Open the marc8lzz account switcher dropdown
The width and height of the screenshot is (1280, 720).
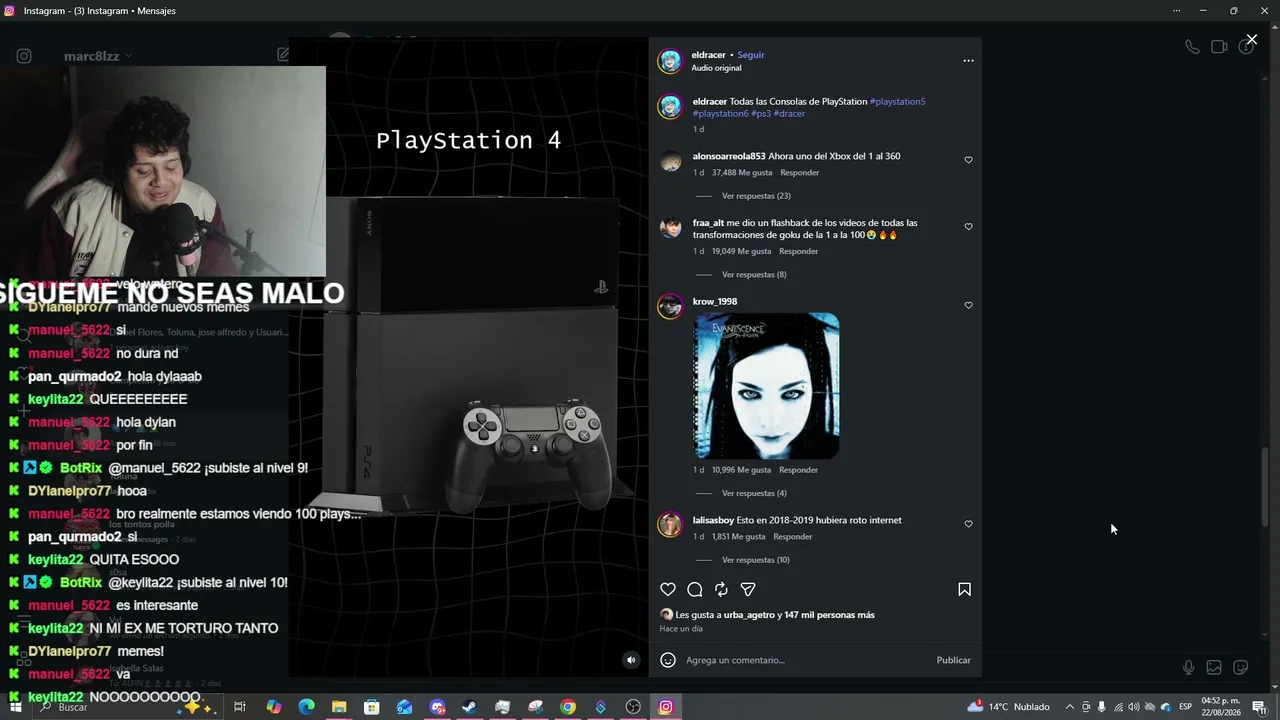point(98,56)
